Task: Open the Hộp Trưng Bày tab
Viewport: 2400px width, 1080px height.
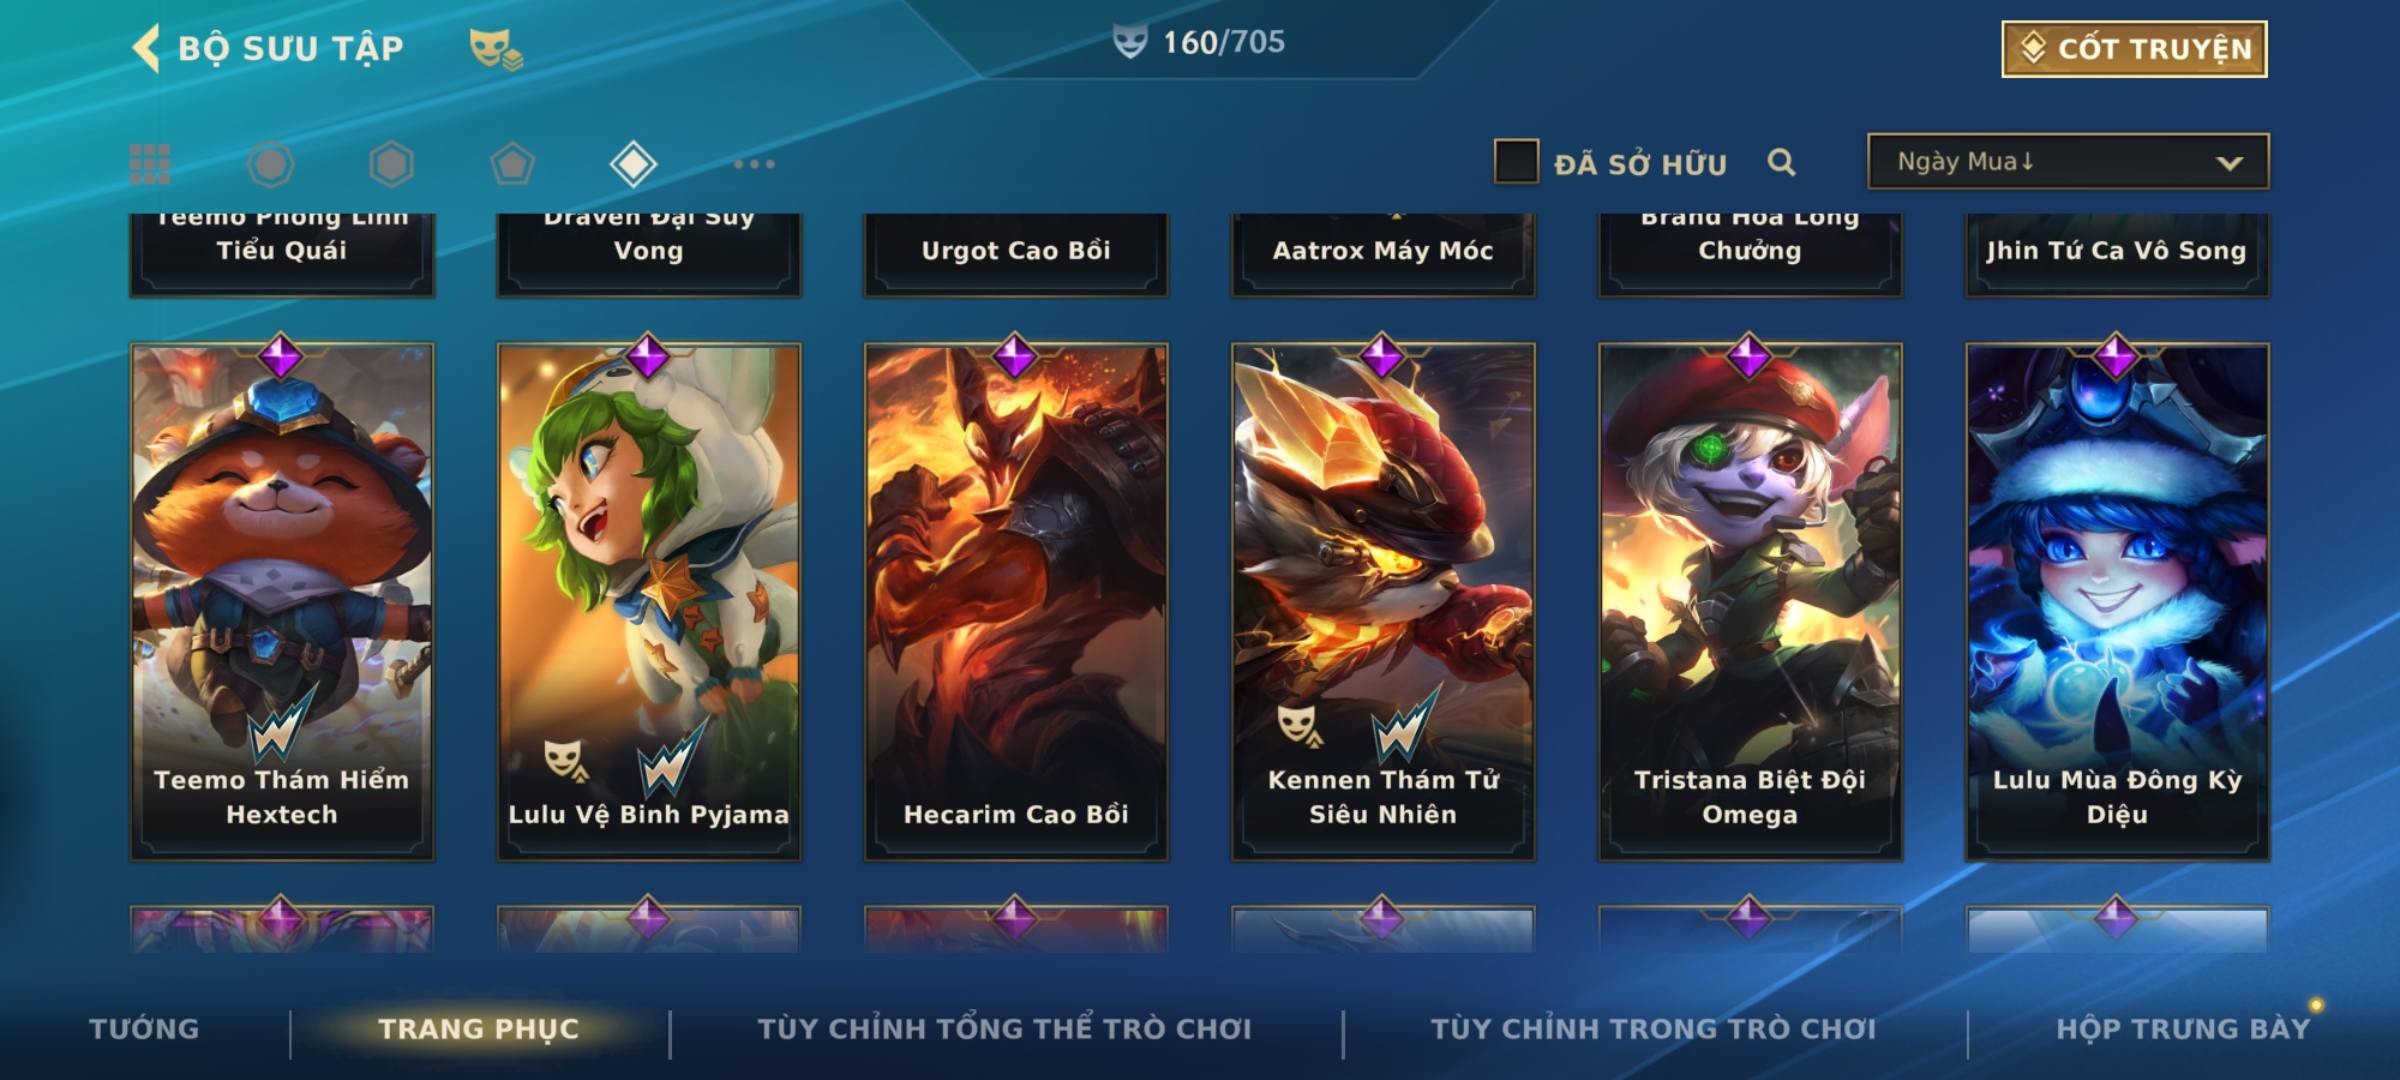Action: (2183, 1028)
